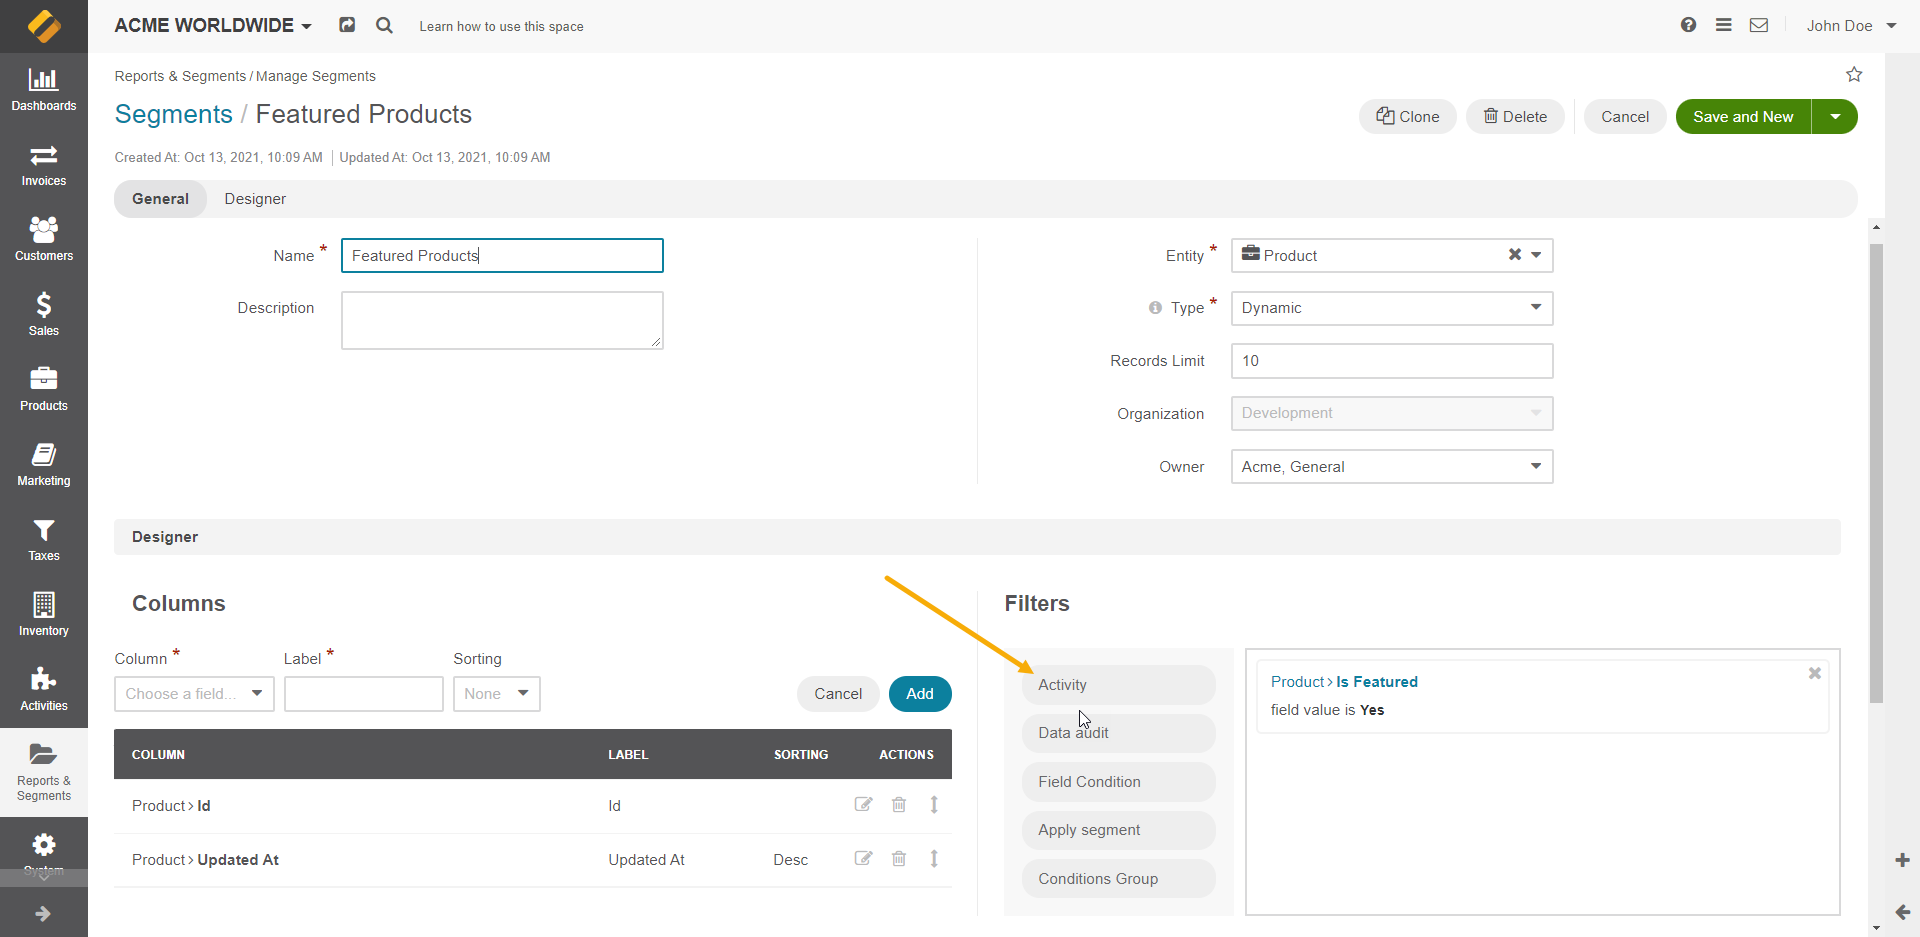The height and width of the screenshot is (937, 1920).
Task: Open the Invoices sidebar section
Action: click(43, 165)
